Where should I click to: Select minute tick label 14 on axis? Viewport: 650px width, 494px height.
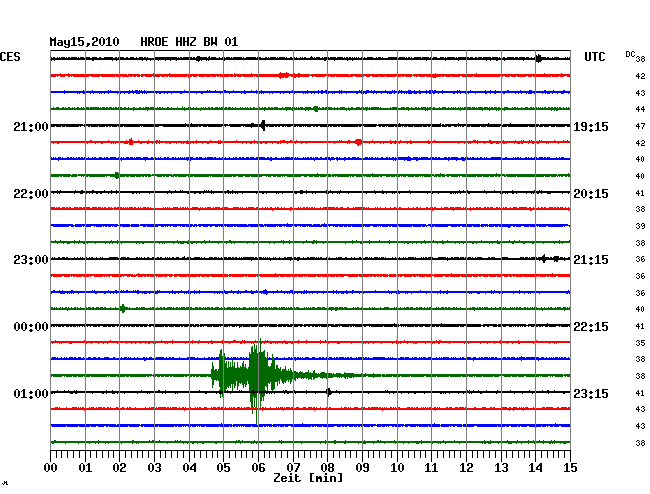click(x=536, y=467)
